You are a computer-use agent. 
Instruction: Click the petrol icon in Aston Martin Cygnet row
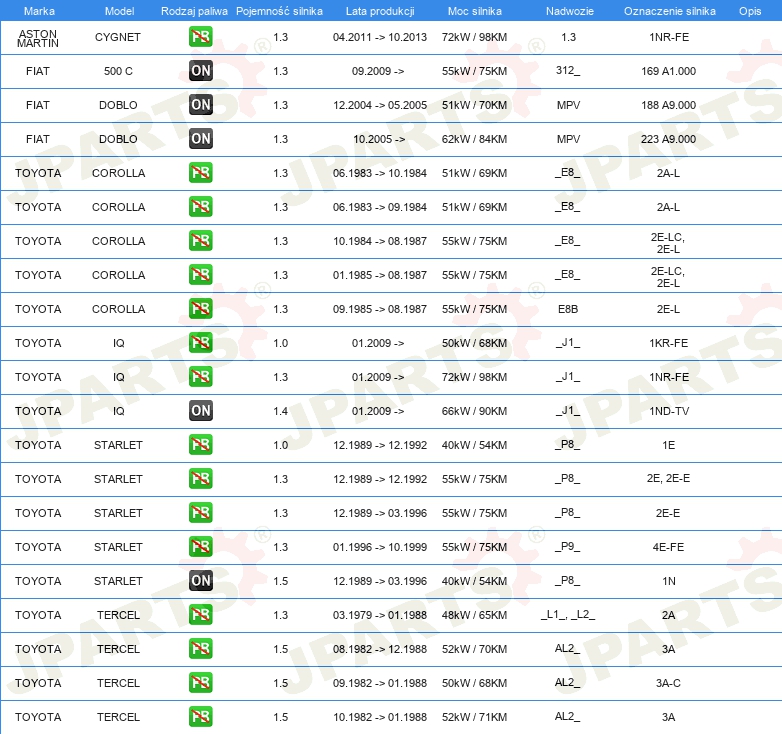pos(201,37)
